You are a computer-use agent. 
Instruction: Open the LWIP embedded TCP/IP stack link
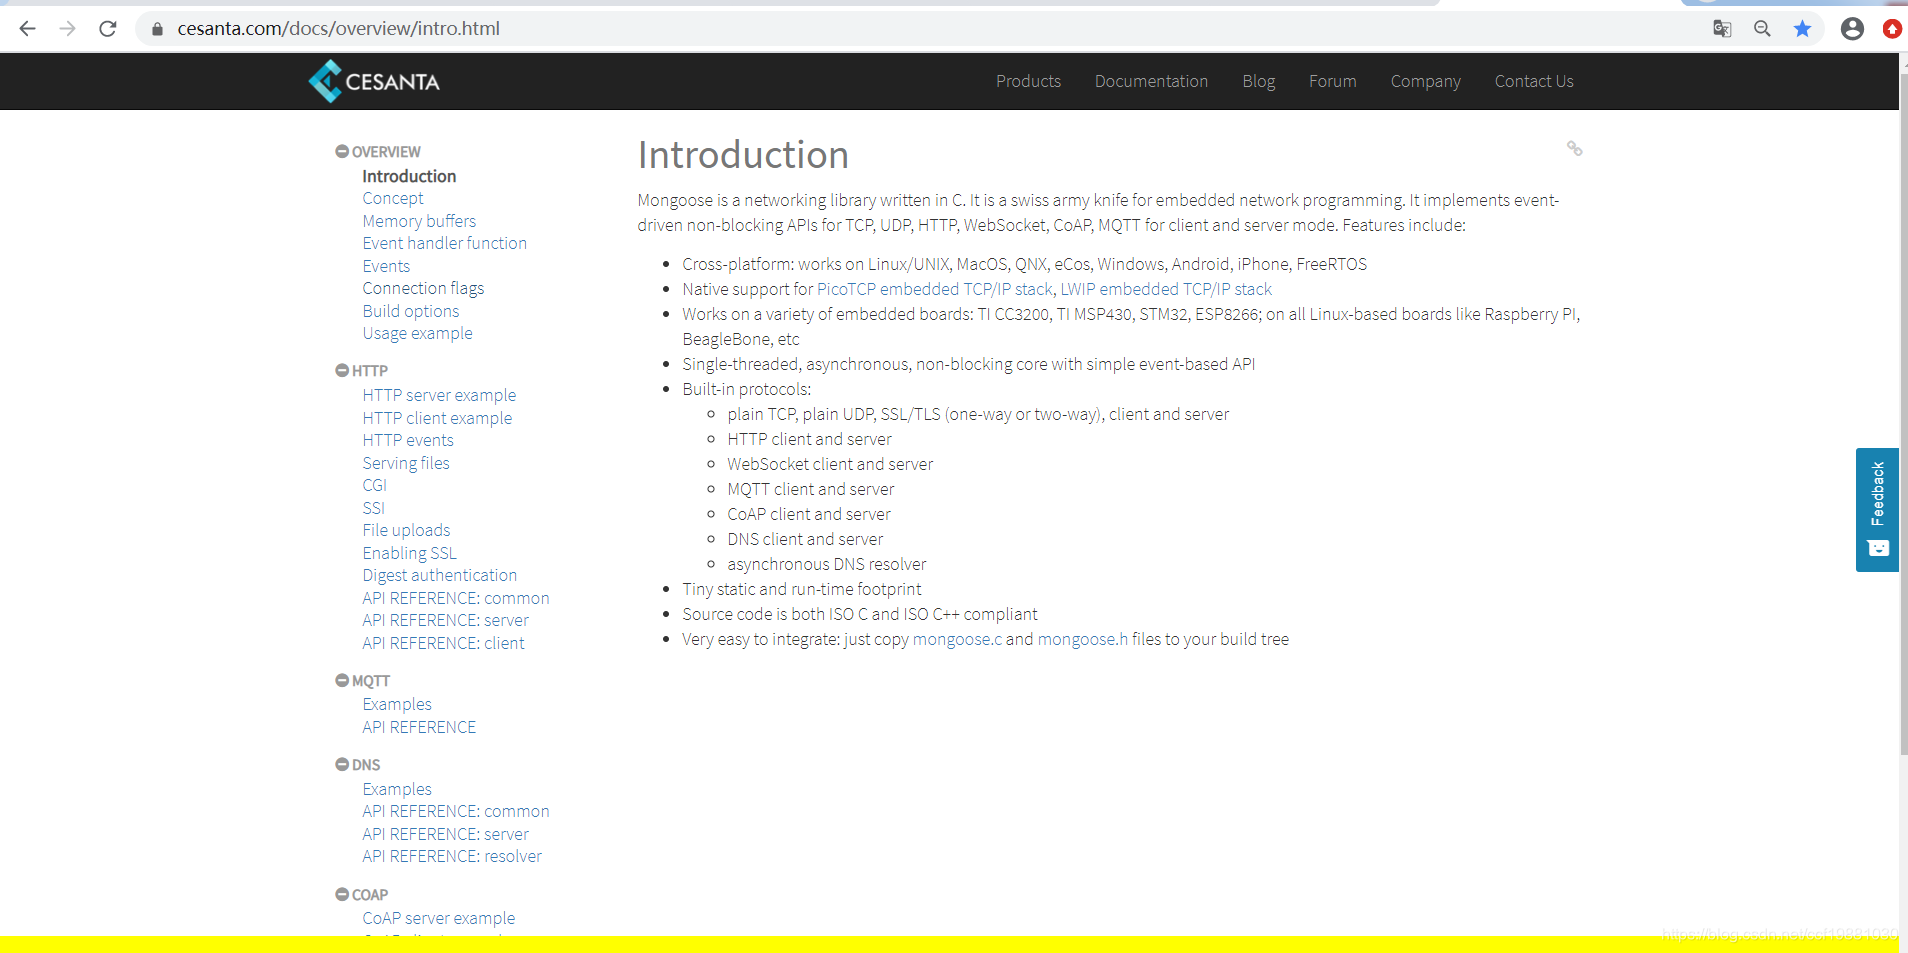pos(1166,289)
